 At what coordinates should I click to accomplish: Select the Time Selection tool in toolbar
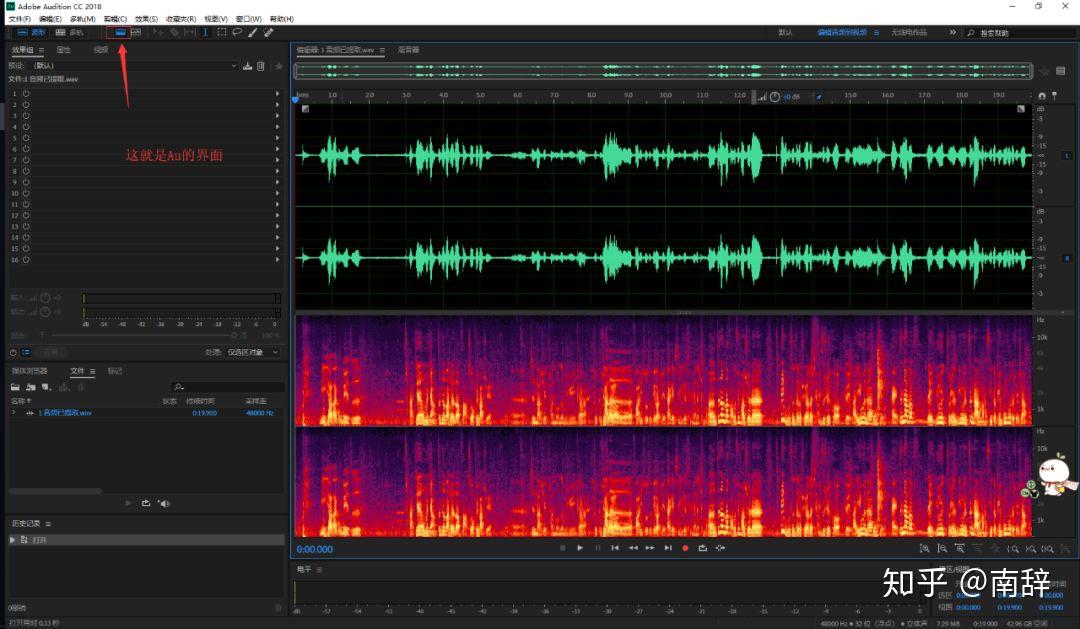pos(206,32)
